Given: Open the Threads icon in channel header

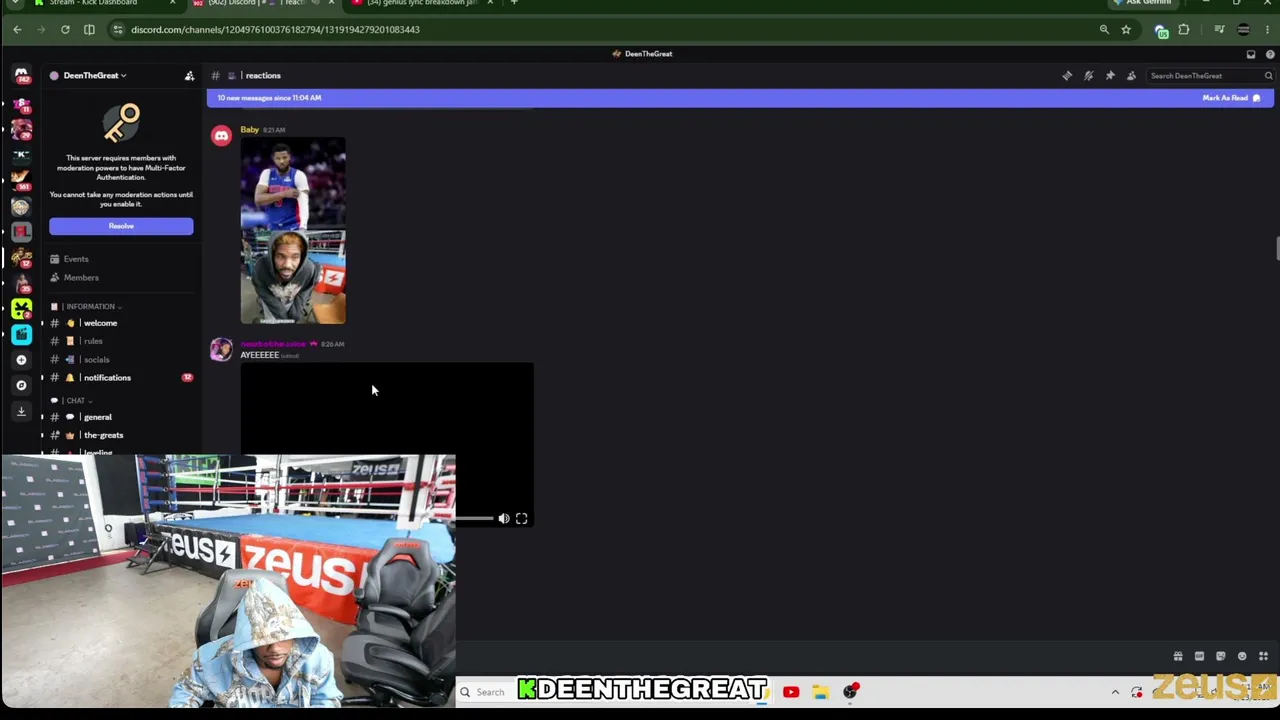Looking at the screenshot, I should 1067,76.
